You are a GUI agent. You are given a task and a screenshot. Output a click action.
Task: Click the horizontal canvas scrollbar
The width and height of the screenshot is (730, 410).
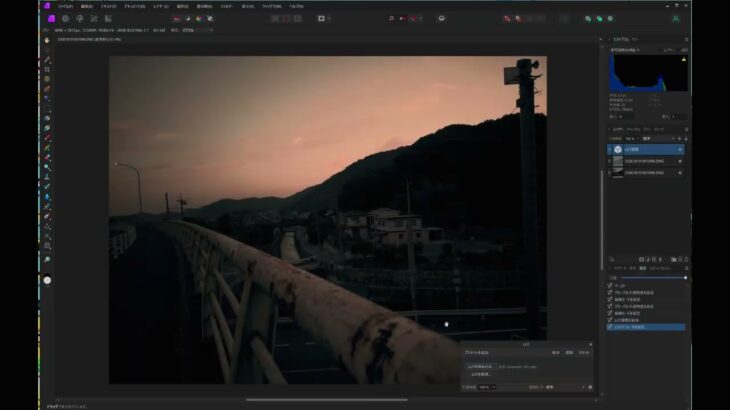point(327,399)
